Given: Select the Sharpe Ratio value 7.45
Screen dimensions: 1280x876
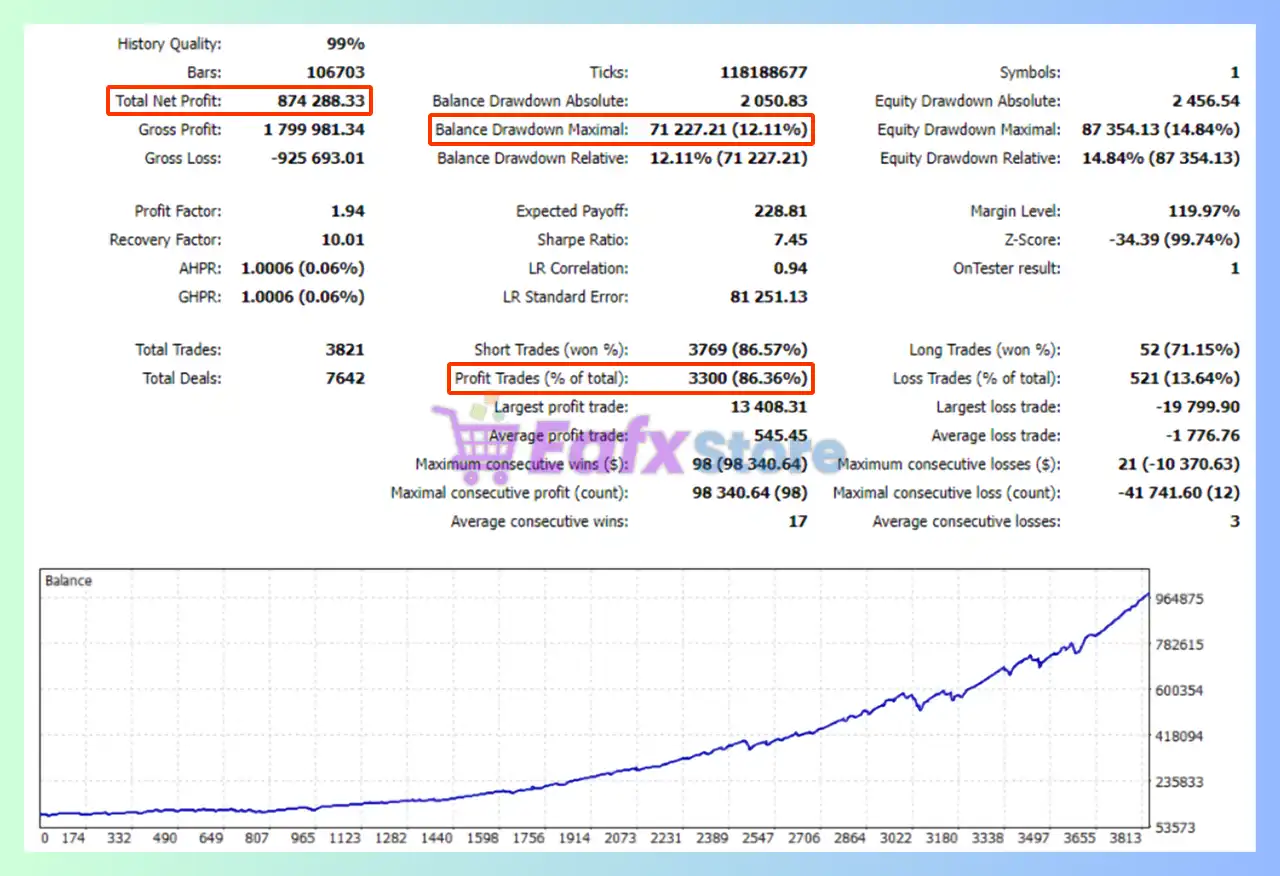Looking at the screenshot, I should click(x=789, y=240).
